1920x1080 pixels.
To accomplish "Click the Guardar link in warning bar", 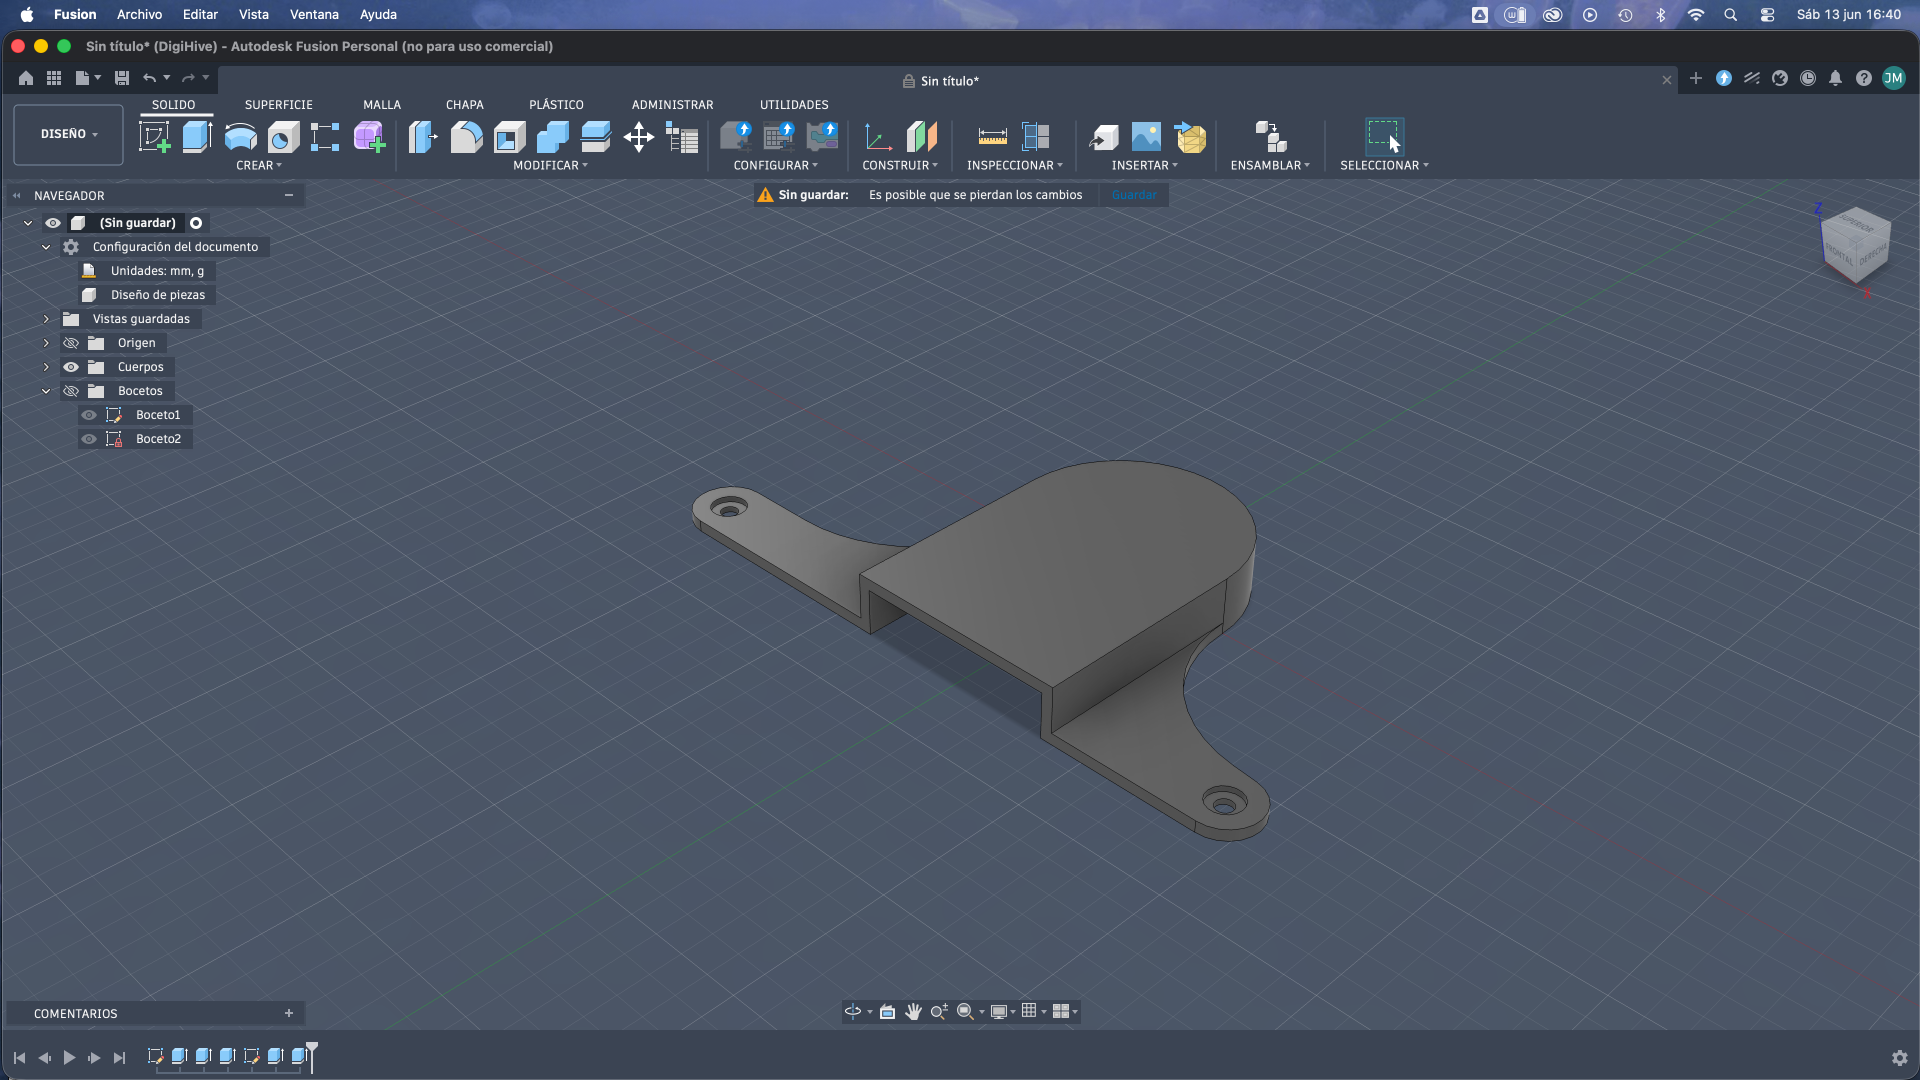I will (x=1134, y=195).
